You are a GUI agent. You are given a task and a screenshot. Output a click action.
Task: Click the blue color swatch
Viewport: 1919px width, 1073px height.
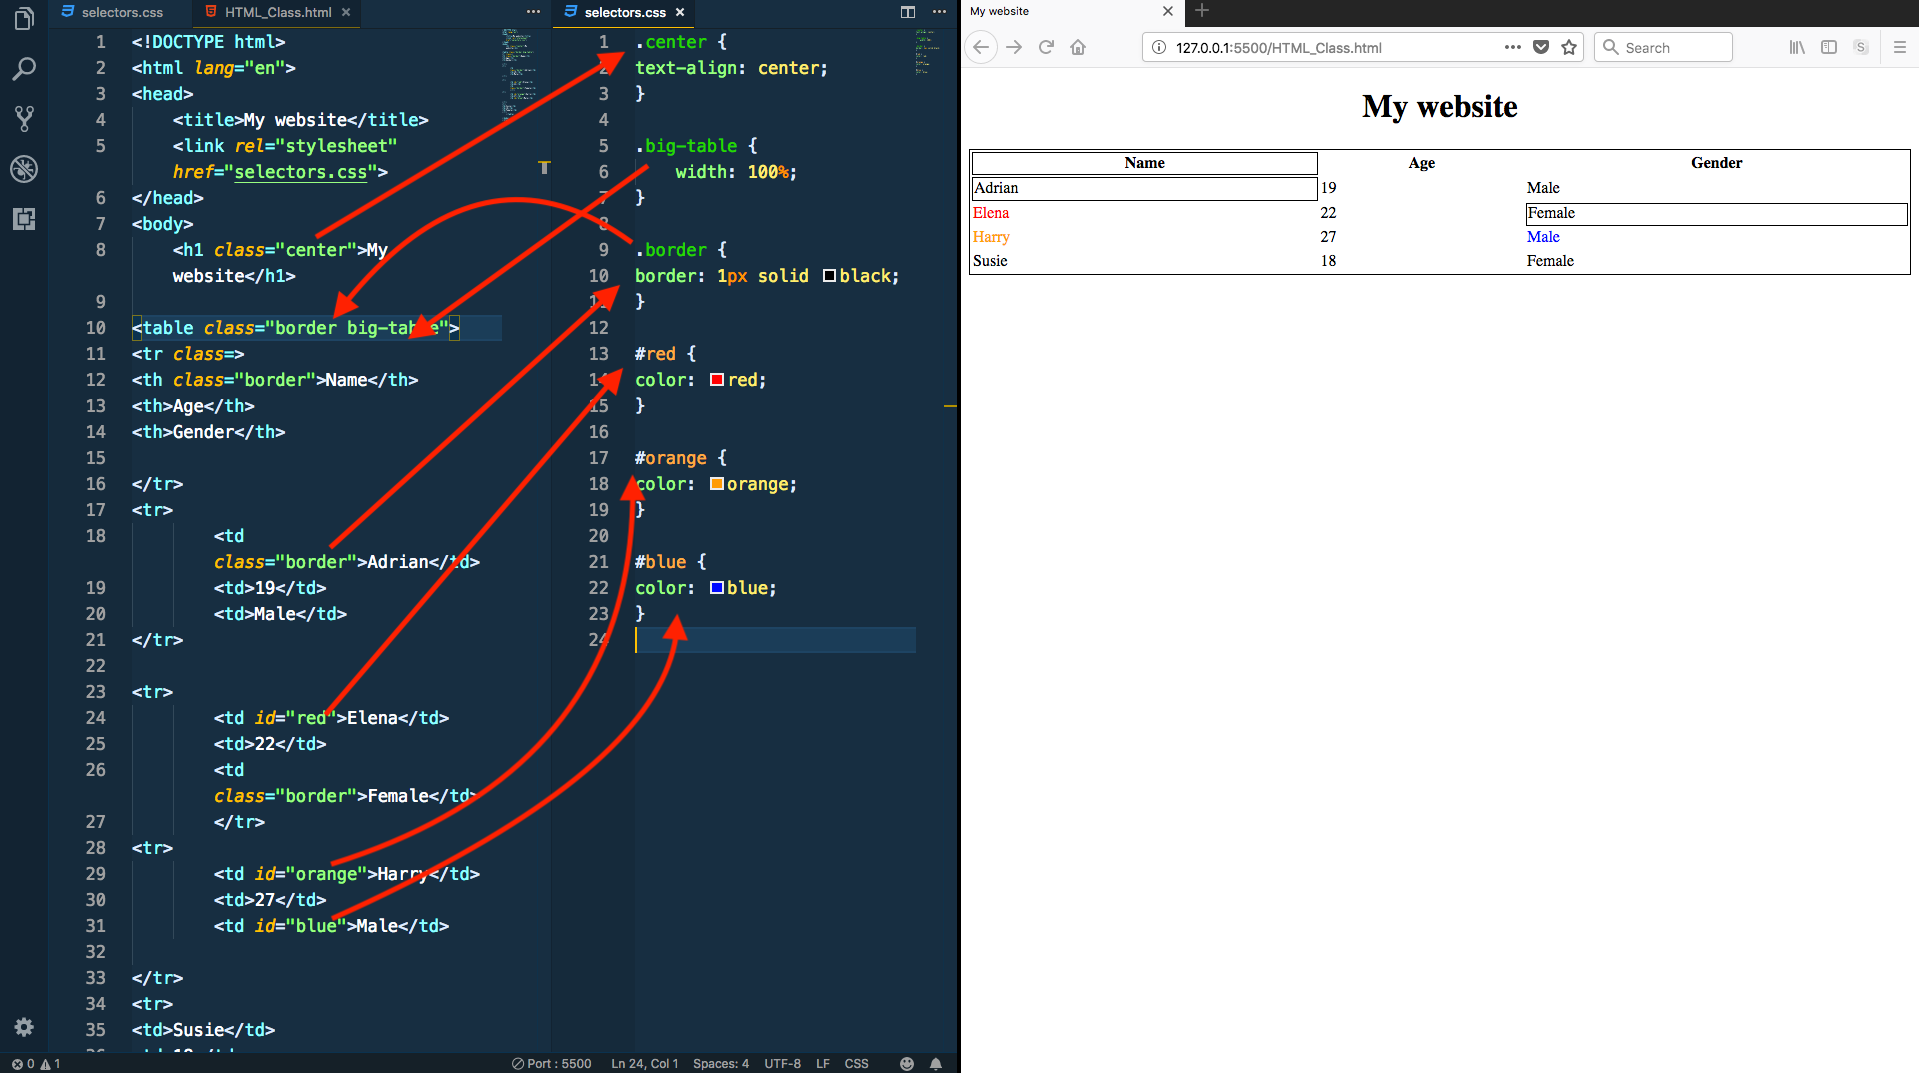tap(717, 588)
